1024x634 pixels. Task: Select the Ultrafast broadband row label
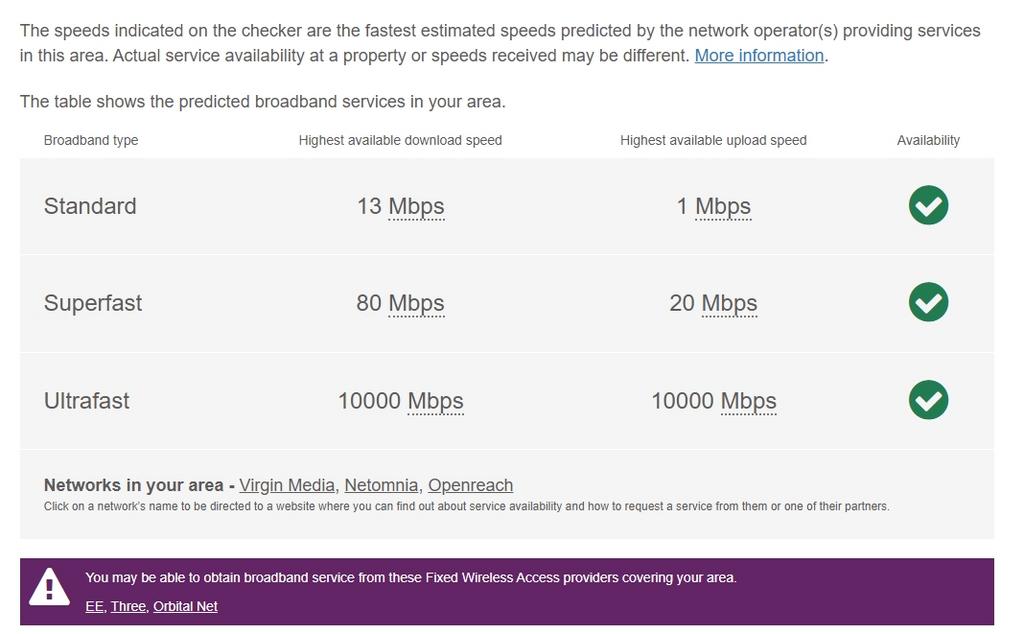pos(86,399)
